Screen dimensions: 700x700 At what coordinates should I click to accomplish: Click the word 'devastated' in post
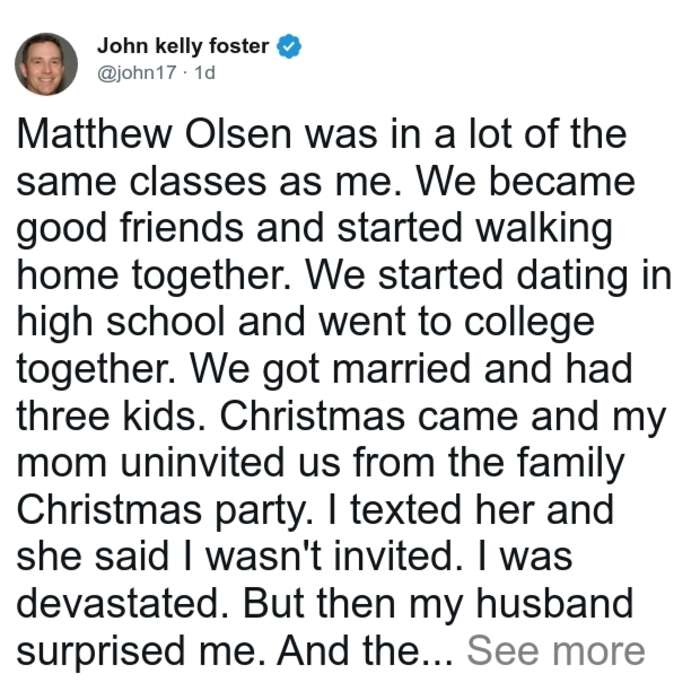click(x=119, y=604)
